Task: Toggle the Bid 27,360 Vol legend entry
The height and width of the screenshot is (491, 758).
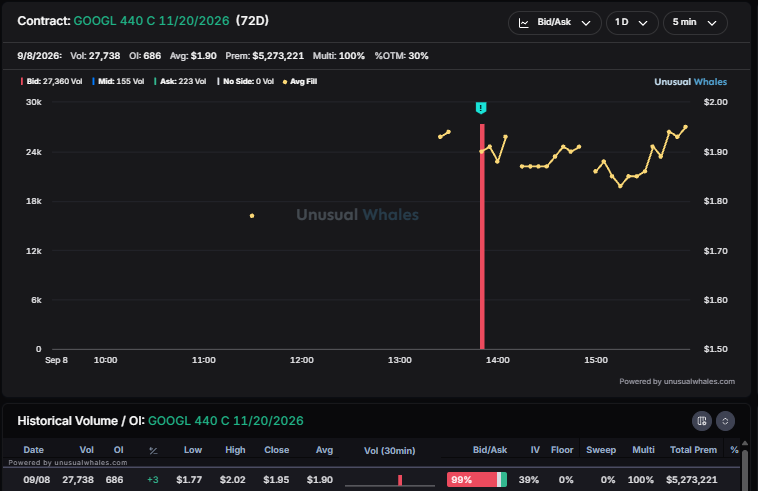Action: [51, 81]
